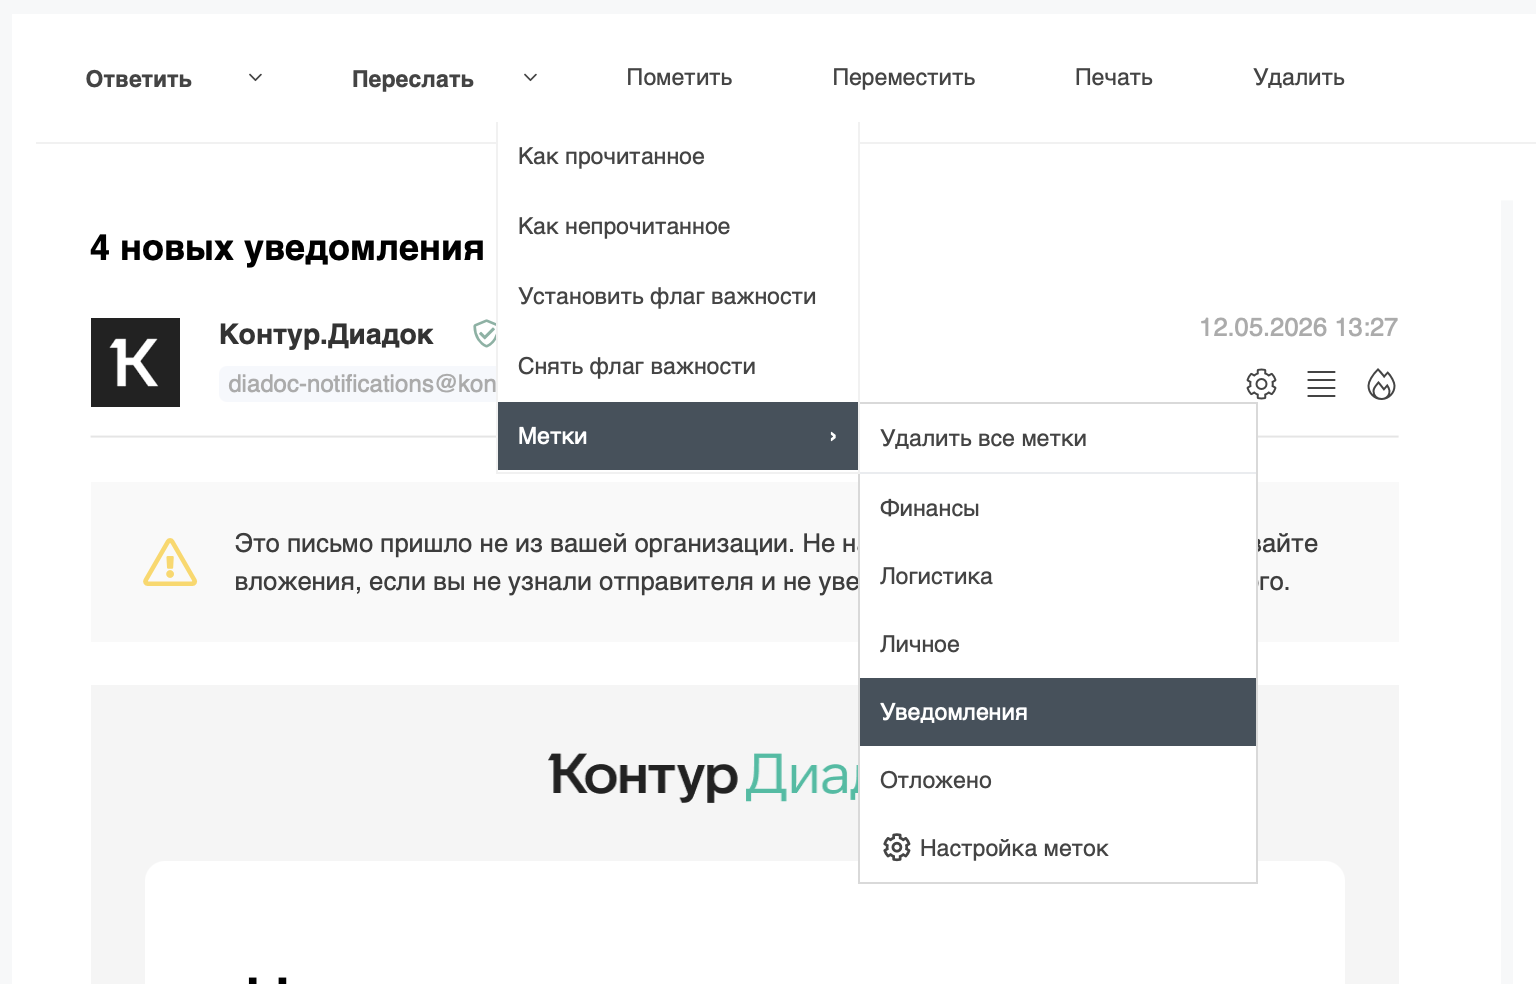Open message settings gear icon
The height and width of the screenshot is (984, 1536).
coord(1261,384)
